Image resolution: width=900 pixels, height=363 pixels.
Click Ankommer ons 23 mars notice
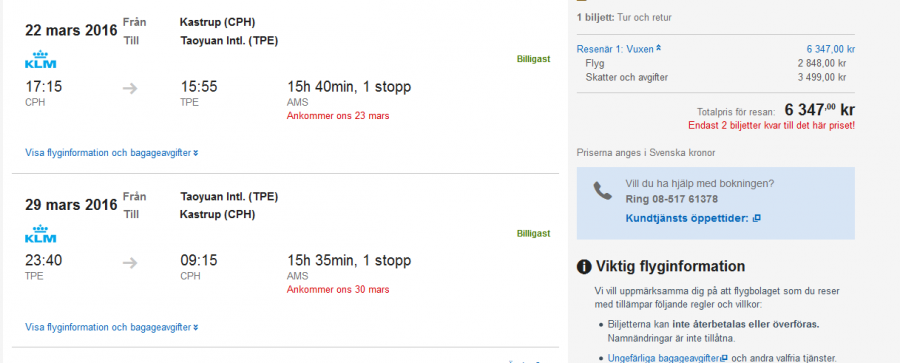click(338, 115)
